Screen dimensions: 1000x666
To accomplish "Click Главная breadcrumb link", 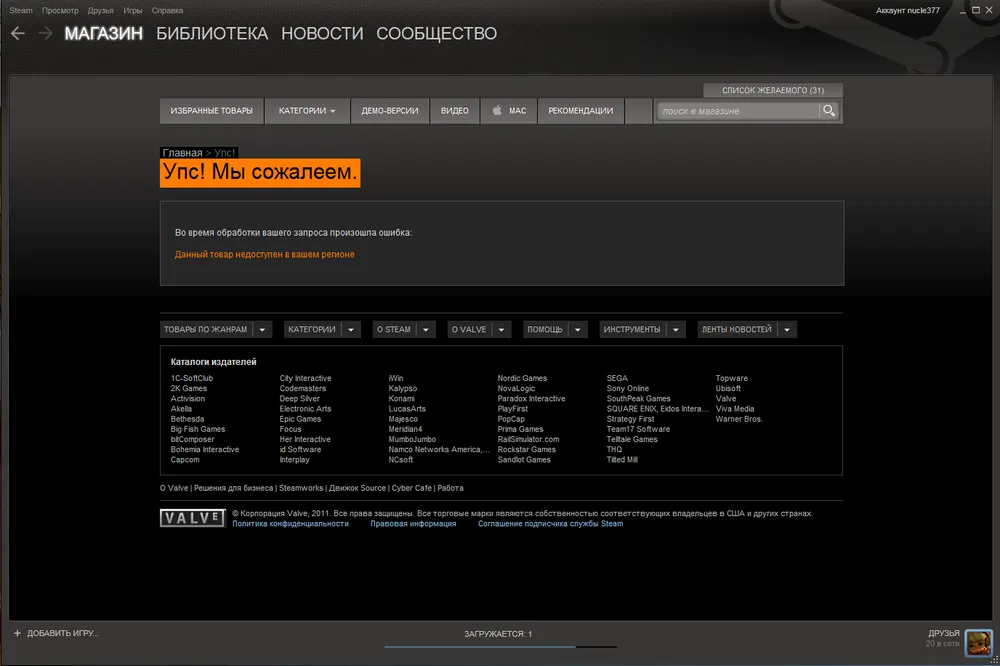I will pyautogui.click(x=182, y=152).
